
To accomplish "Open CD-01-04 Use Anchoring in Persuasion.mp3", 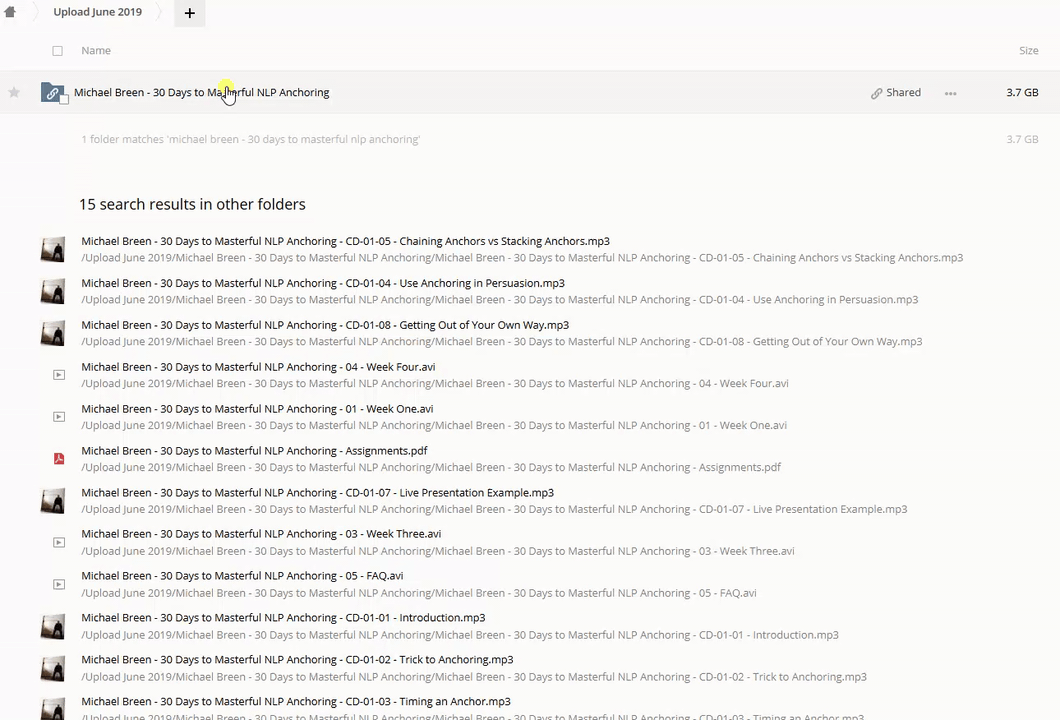I will pyautogui.click(x=322, y=283).
